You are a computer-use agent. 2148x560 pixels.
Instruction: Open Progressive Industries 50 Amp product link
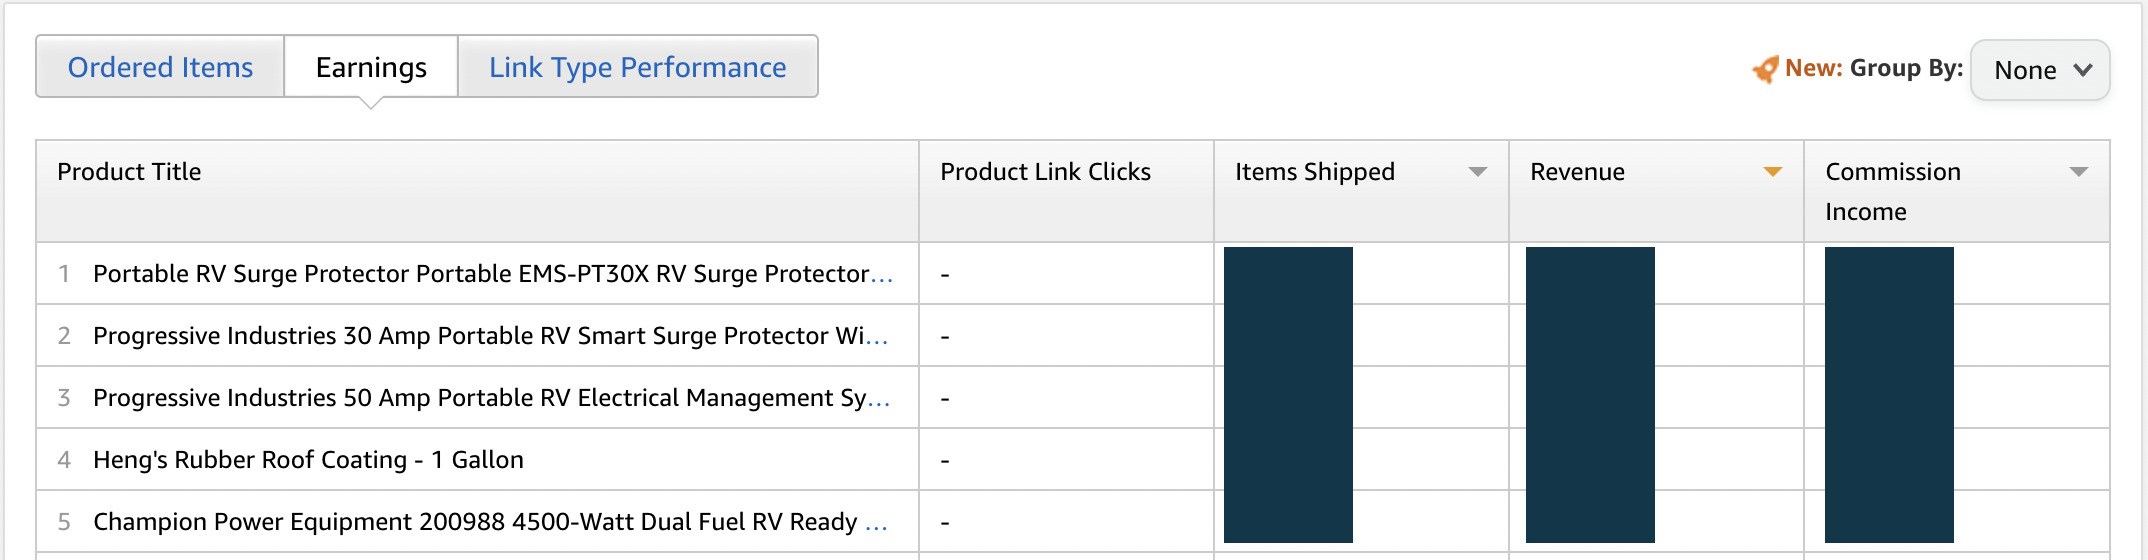coord(479,398)
